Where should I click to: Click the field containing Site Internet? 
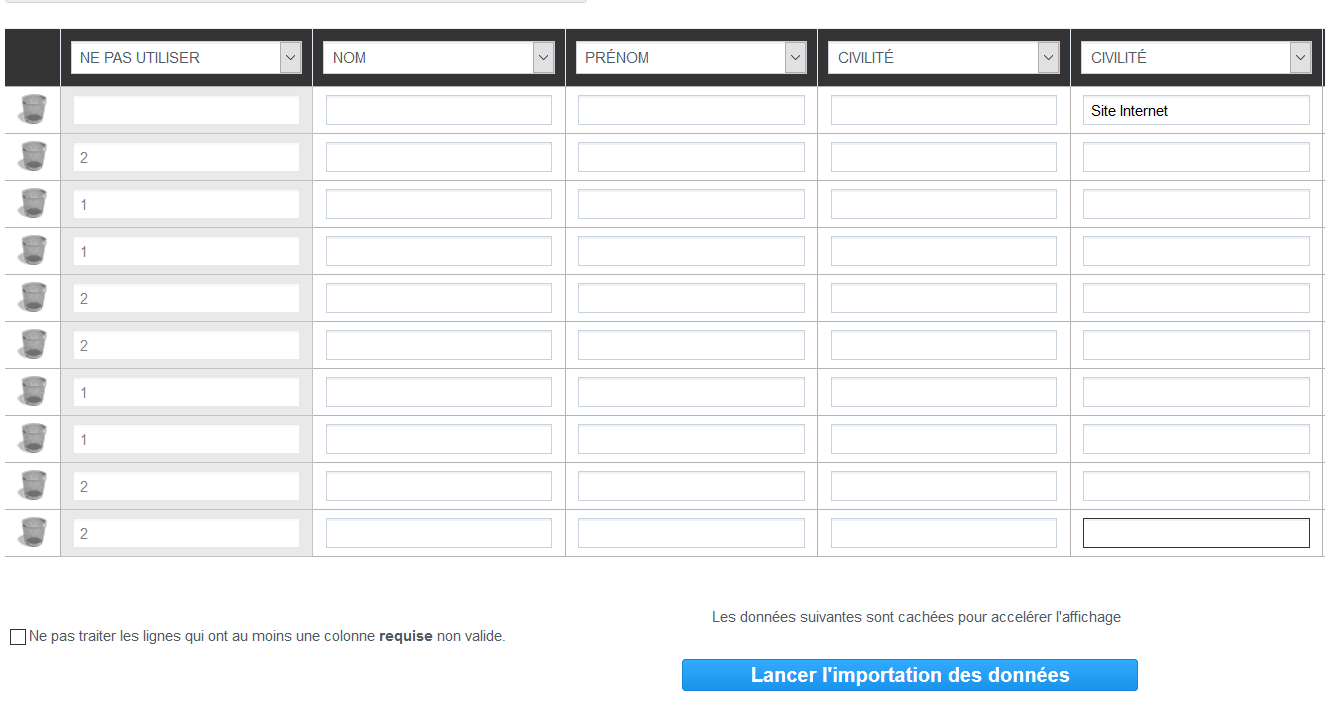pyautogui.click(x=1196, y=110)
